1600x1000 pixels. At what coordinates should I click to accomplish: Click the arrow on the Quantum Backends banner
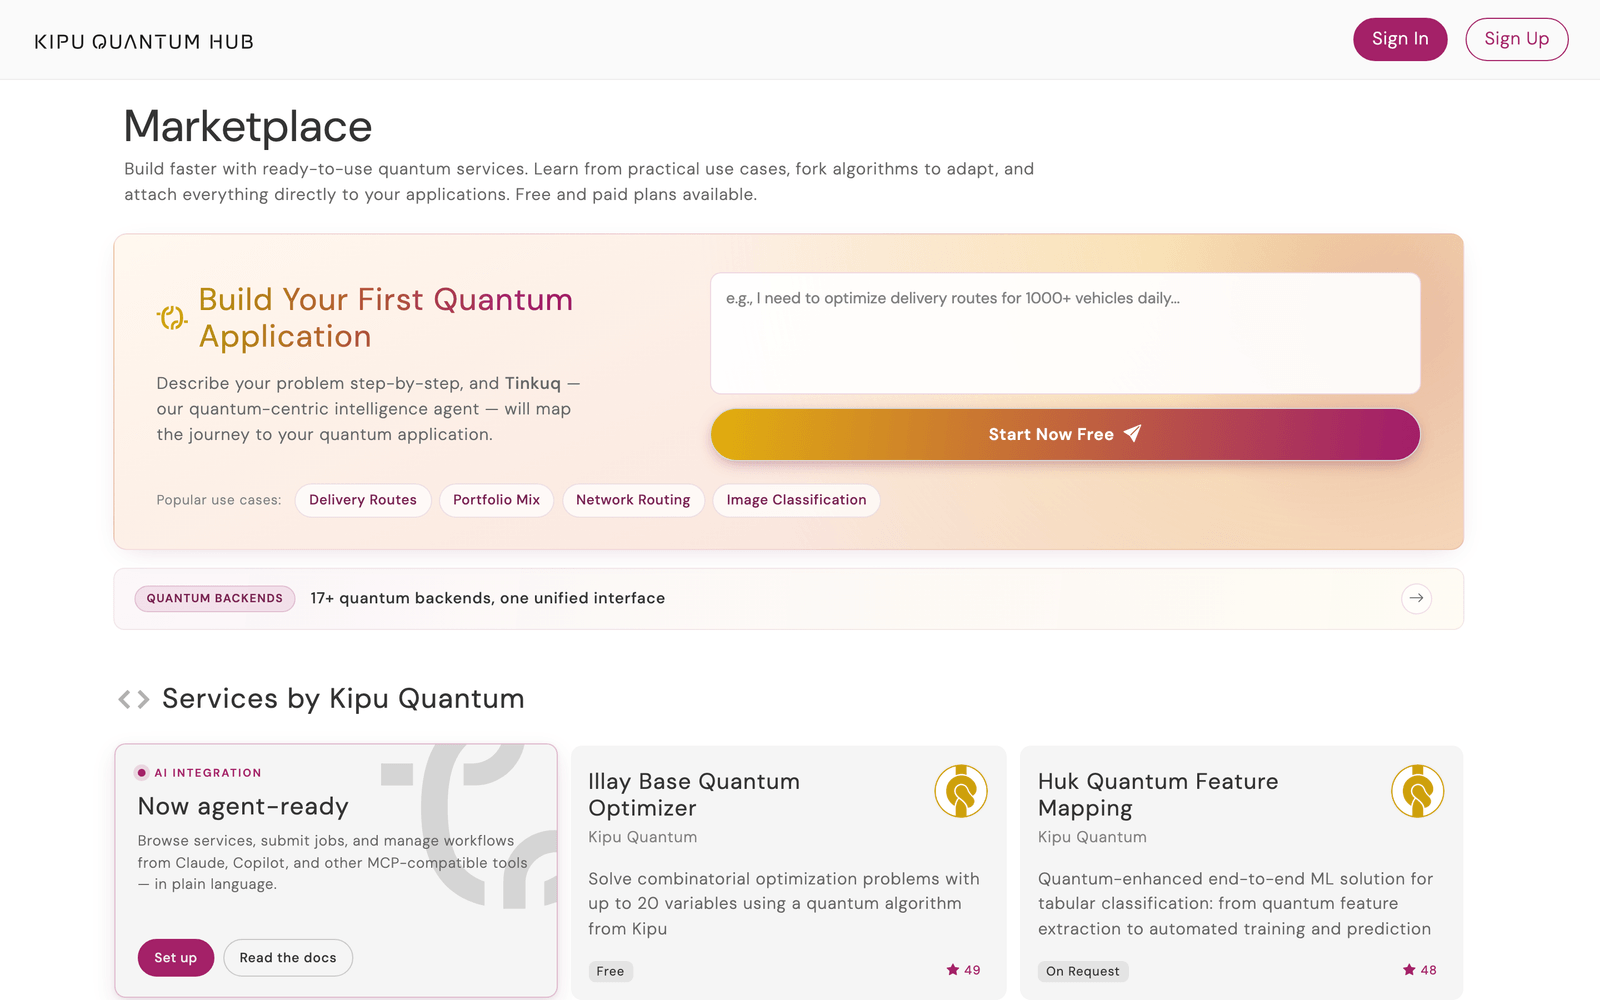[x=1416, y=598]
